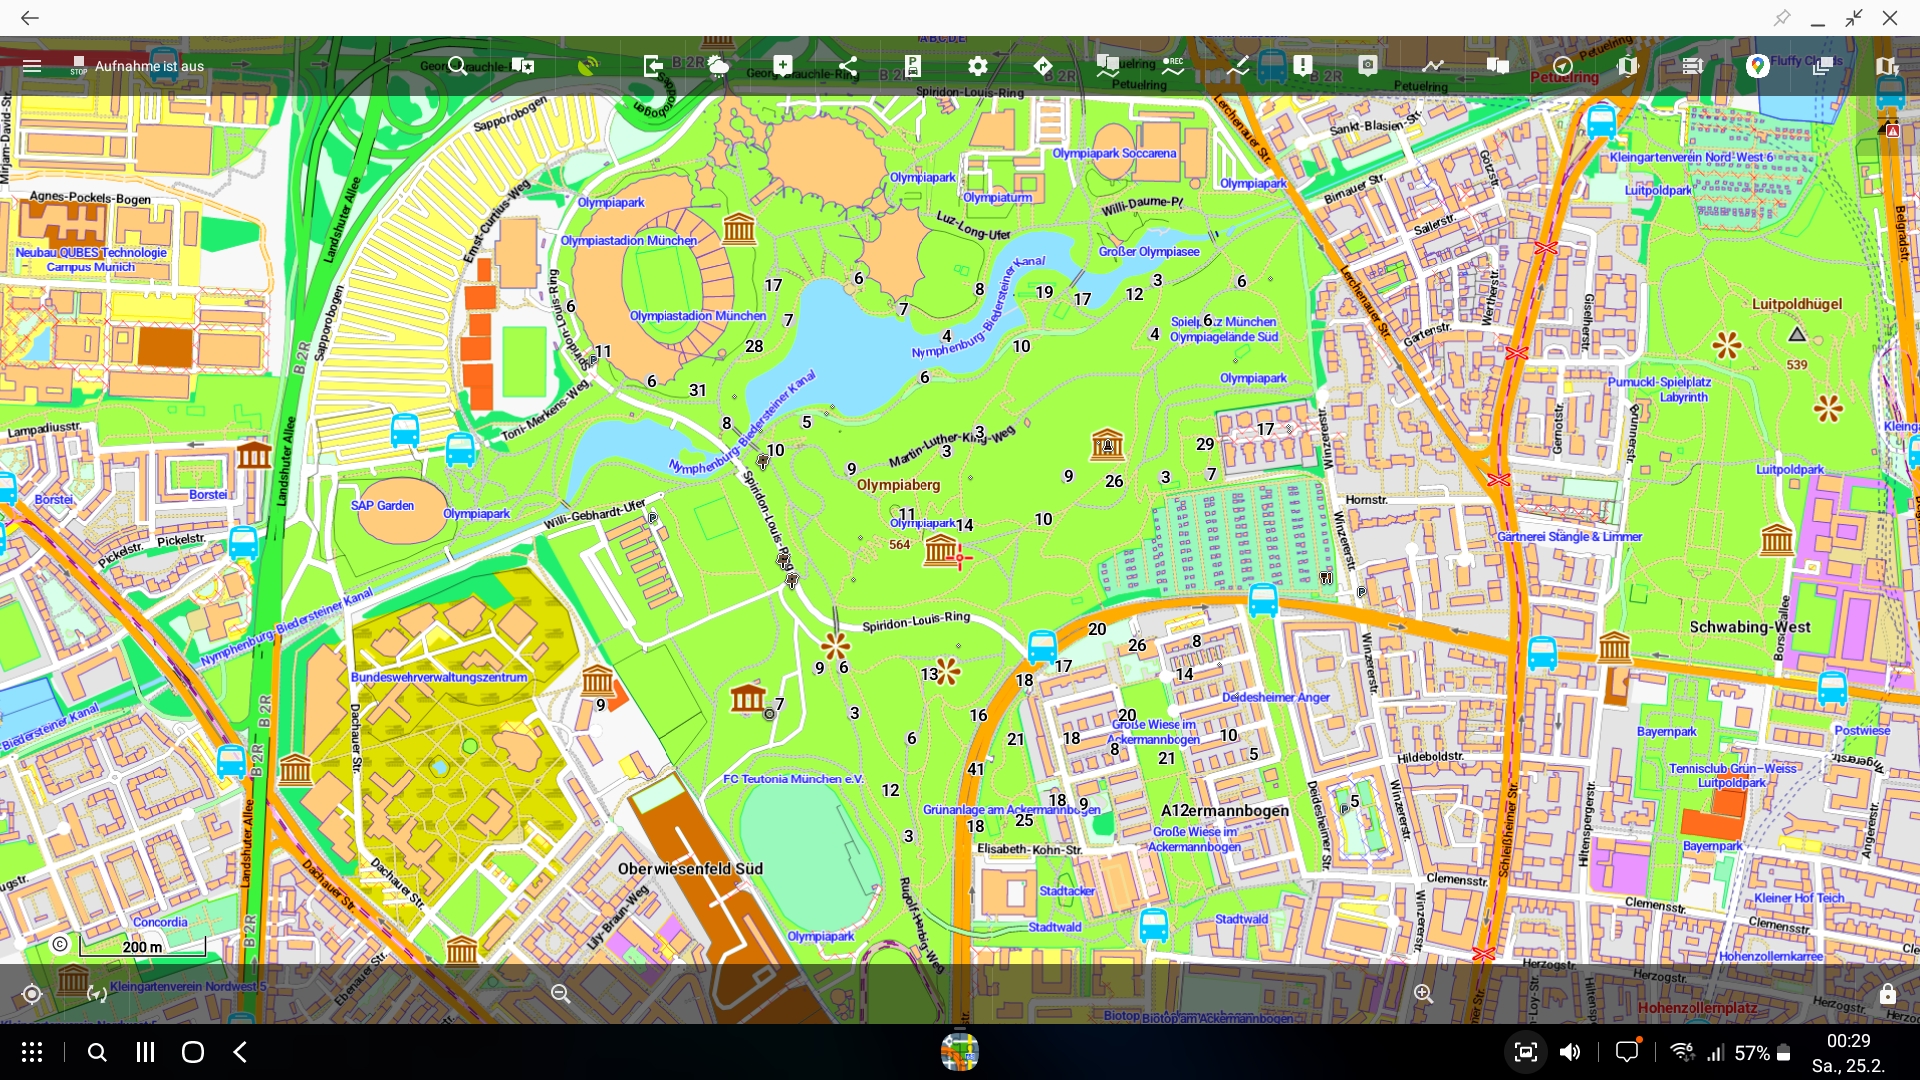Open the map layers stacked icon
This screenshot has height=1080, width=1920.
(x=1823, y=66)
